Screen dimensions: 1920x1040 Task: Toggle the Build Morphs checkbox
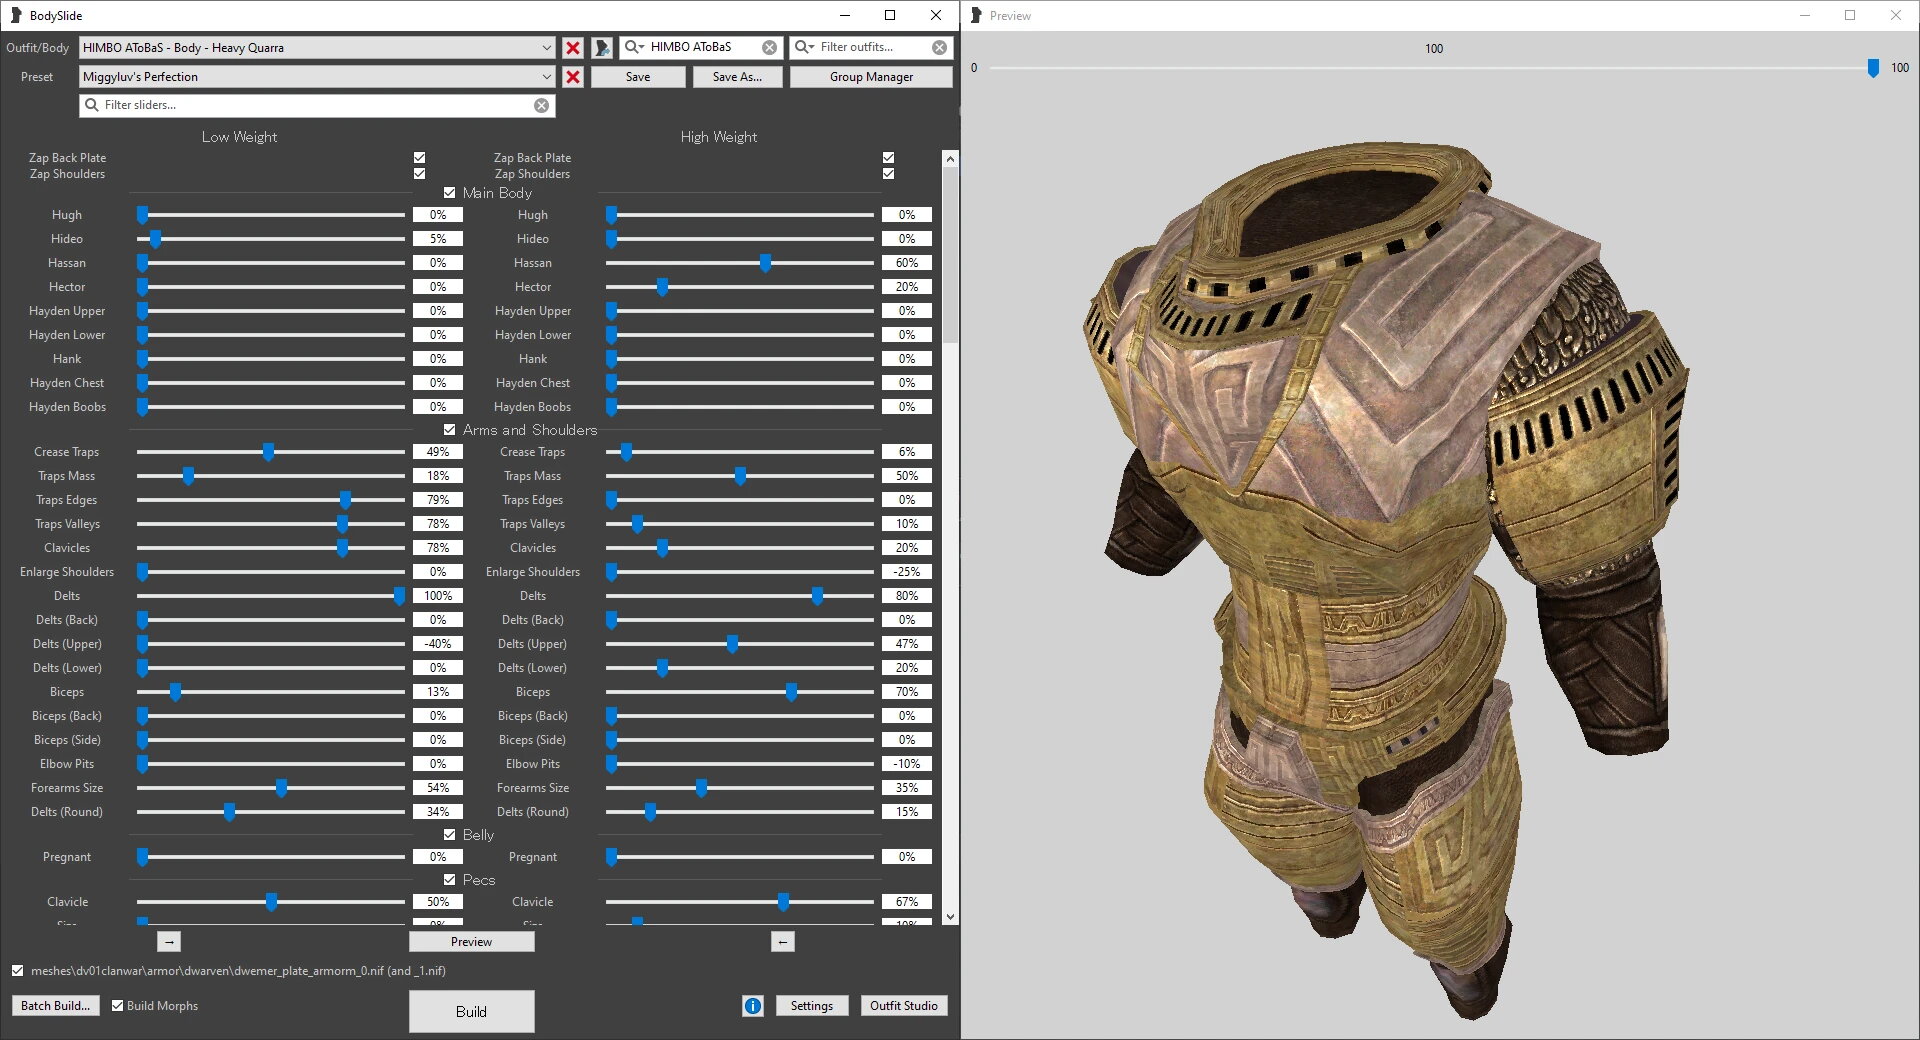[x=118, y=1006]
